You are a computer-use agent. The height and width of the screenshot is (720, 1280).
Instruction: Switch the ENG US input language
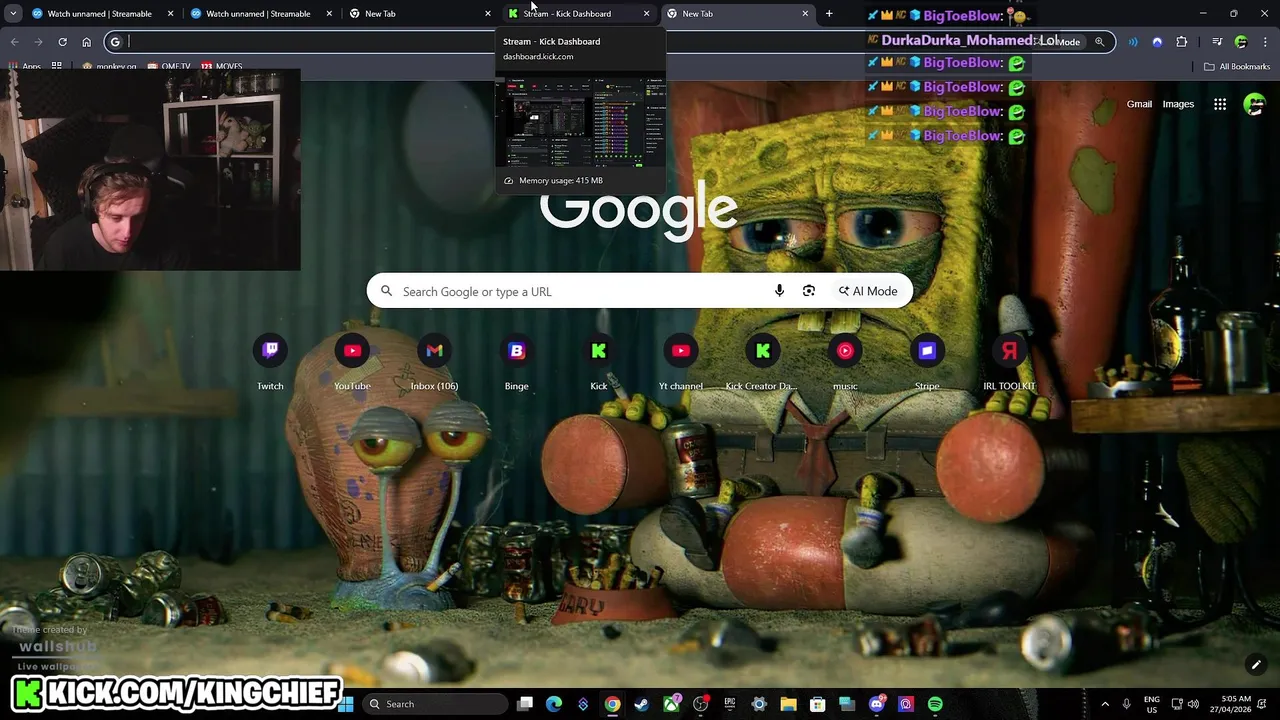[x=1151, y=704]
